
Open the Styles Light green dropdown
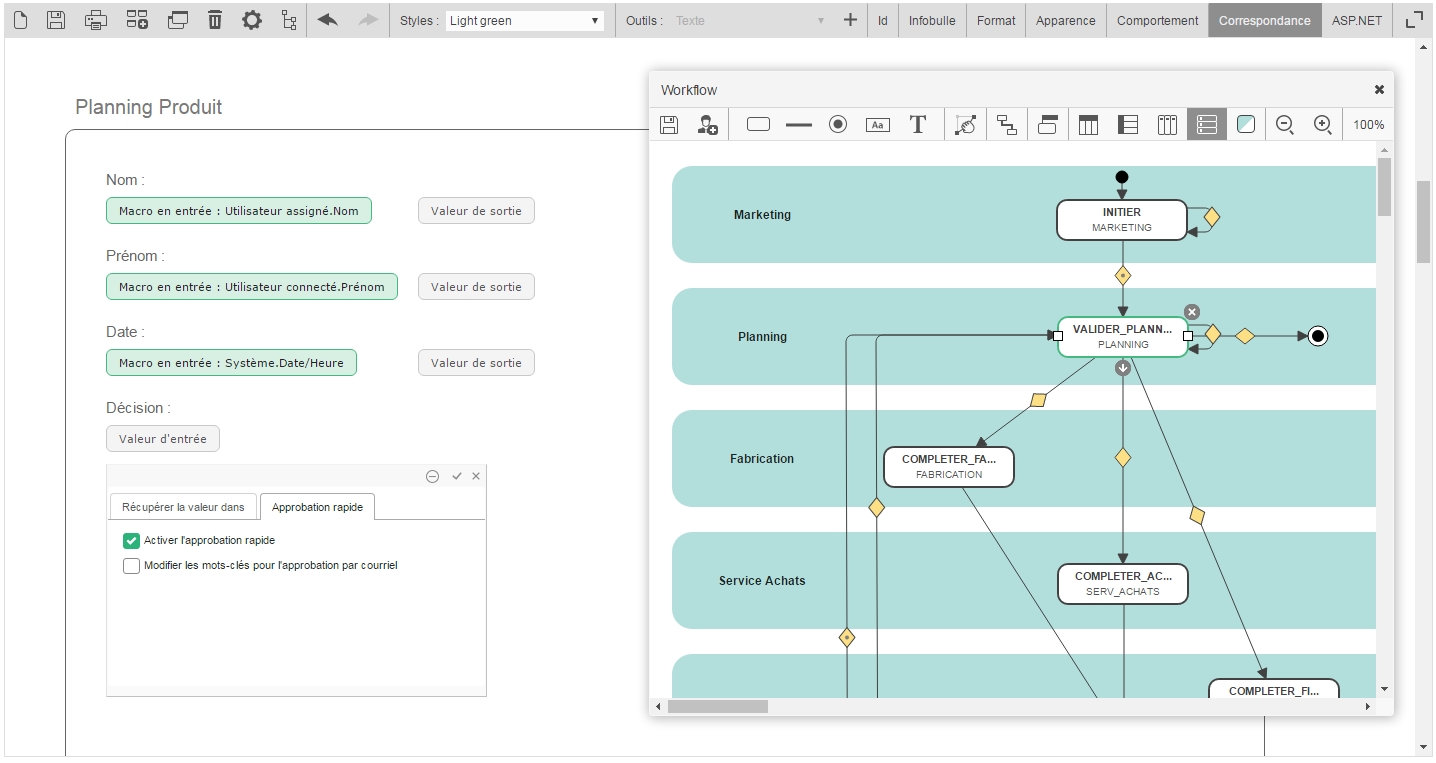tap(525, 21)
